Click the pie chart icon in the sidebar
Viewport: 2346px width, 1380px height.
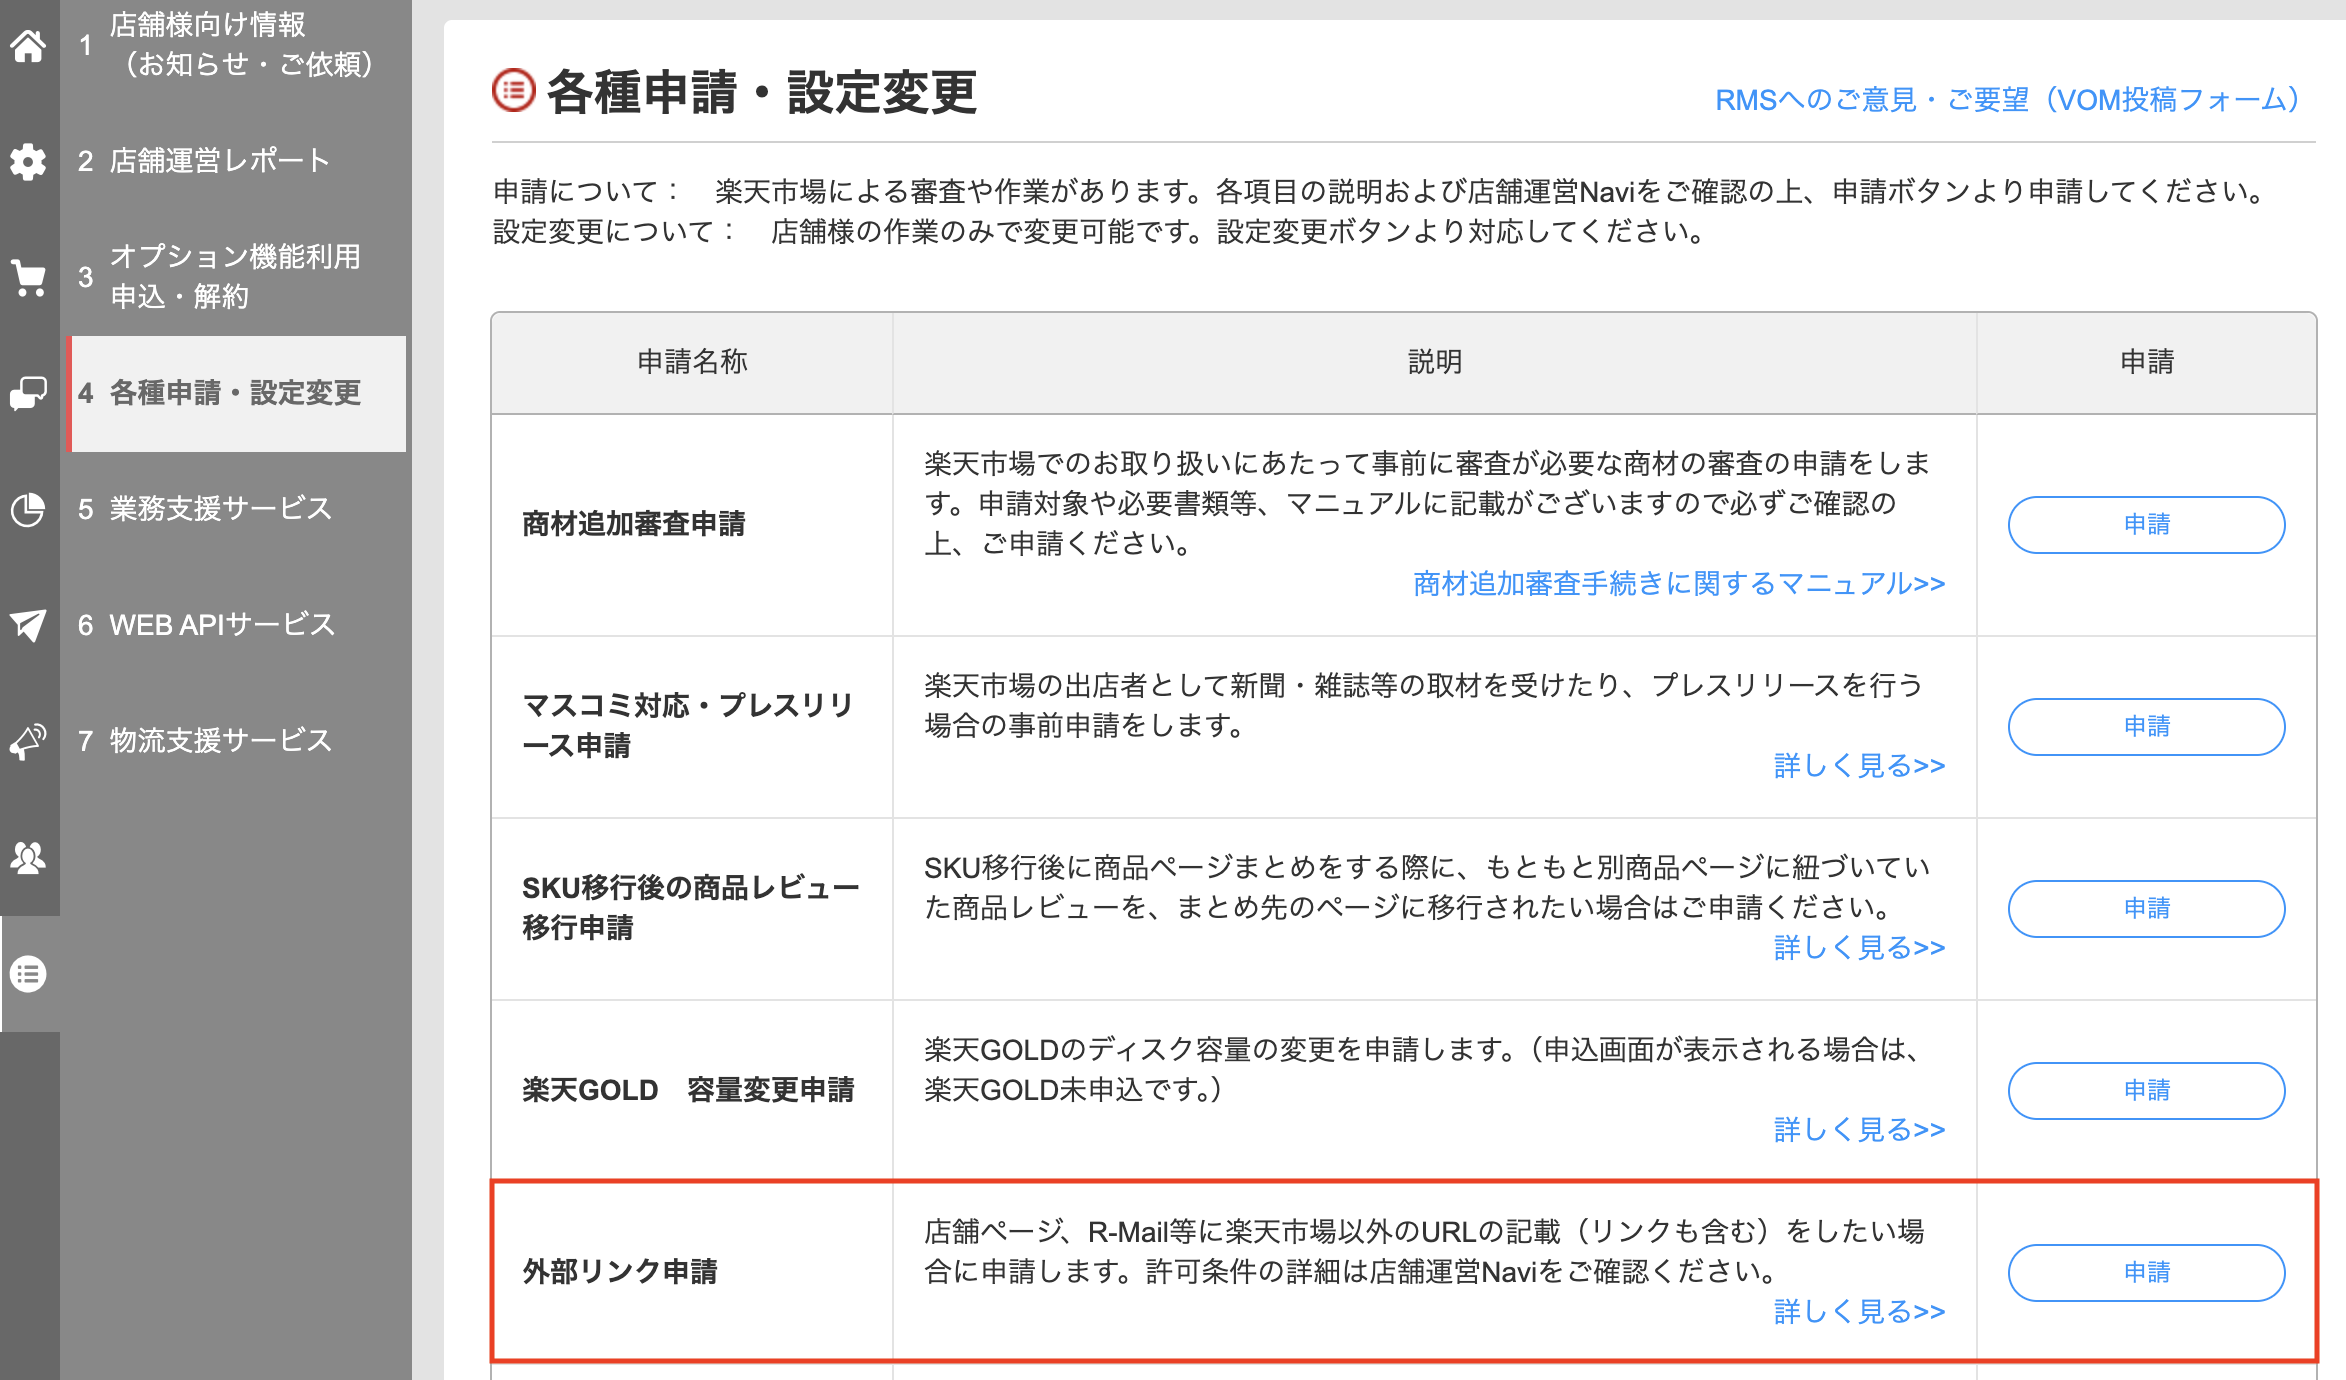(28, 509)
